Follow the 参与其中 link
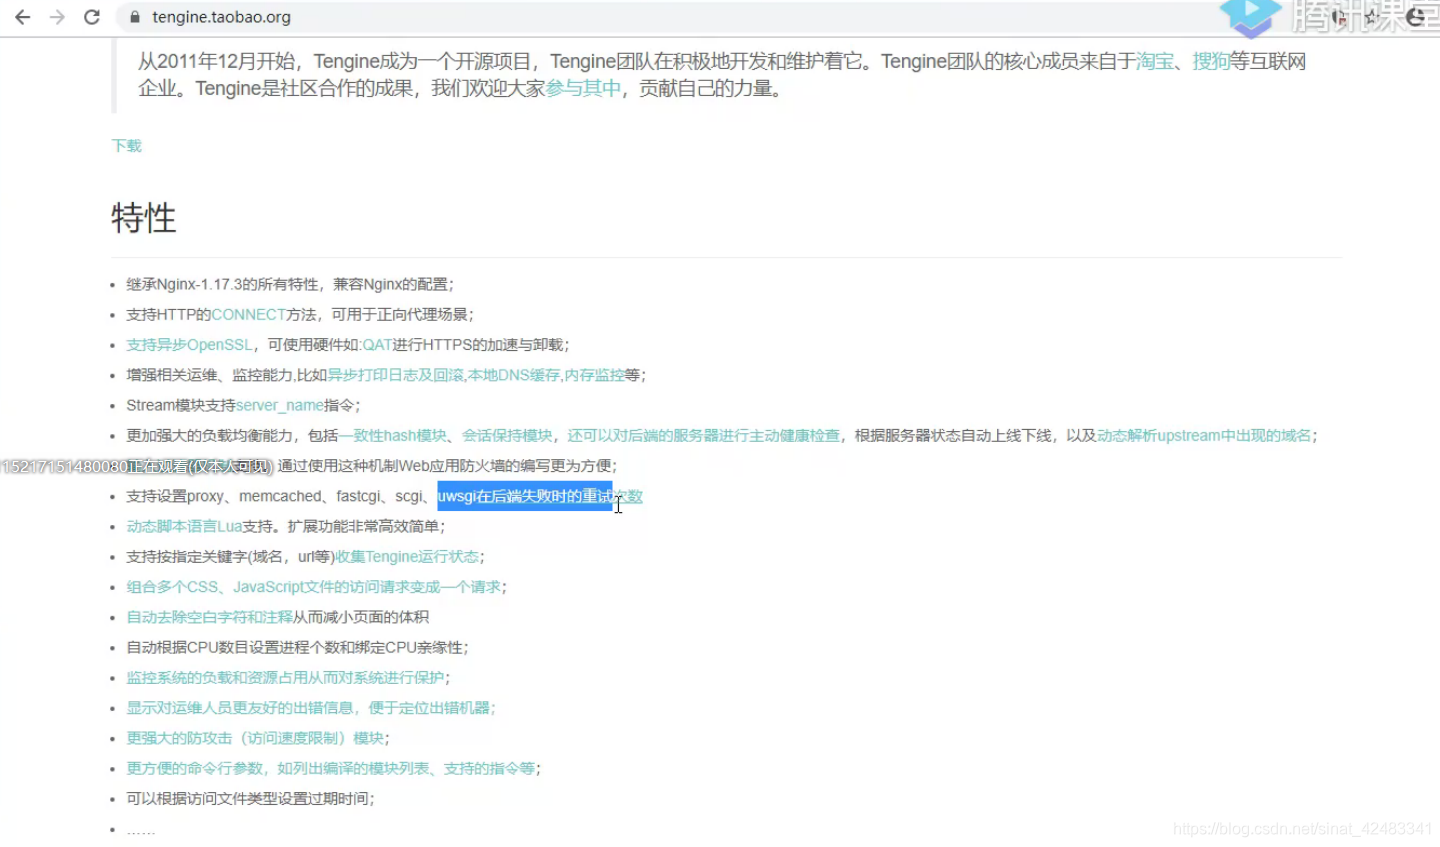The image size is (1440, 847). (x=583, y=88)
